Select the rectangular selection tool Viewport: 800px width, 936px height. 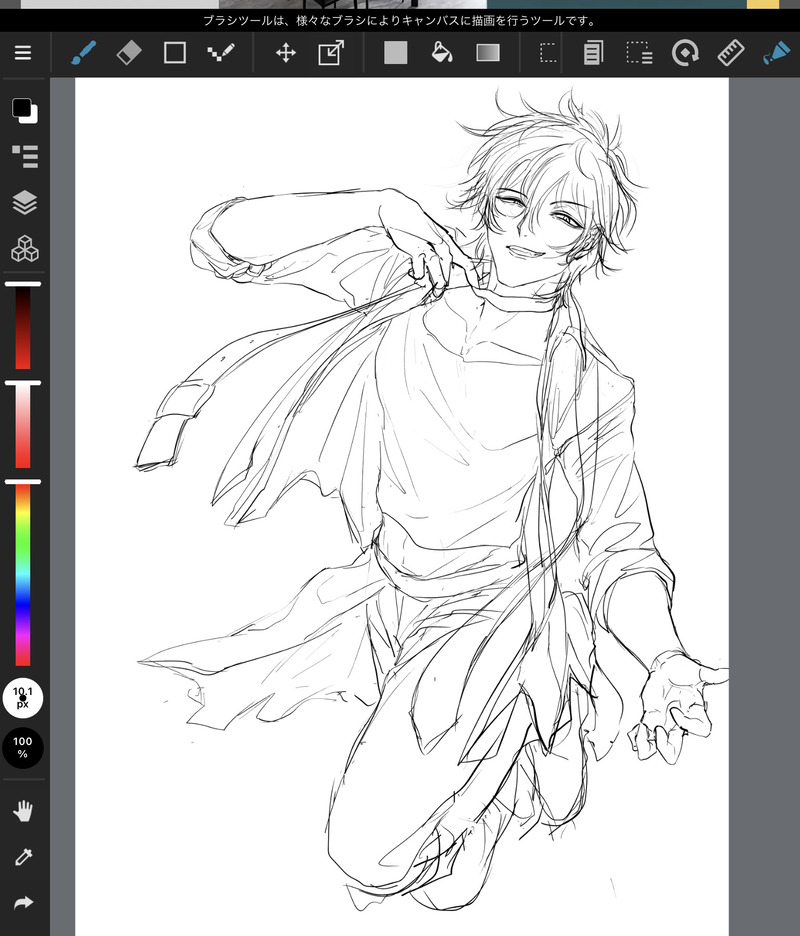547,53
